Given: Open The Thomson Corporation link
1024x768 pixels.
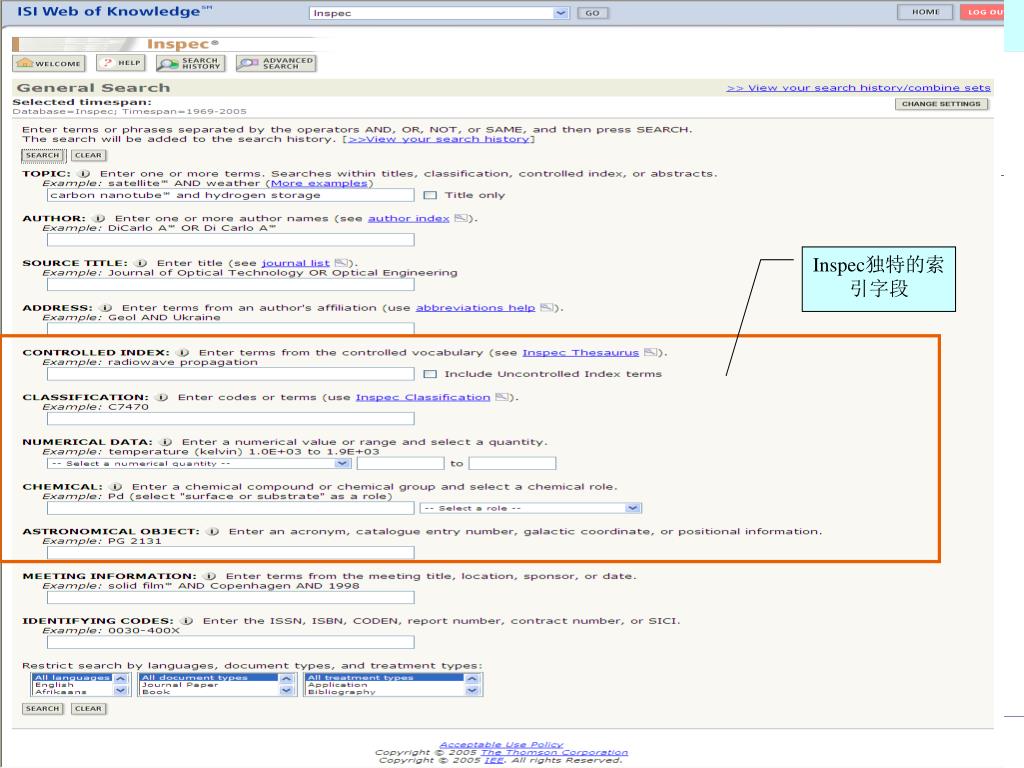Looking at the screenshot, I should point(554,752).
